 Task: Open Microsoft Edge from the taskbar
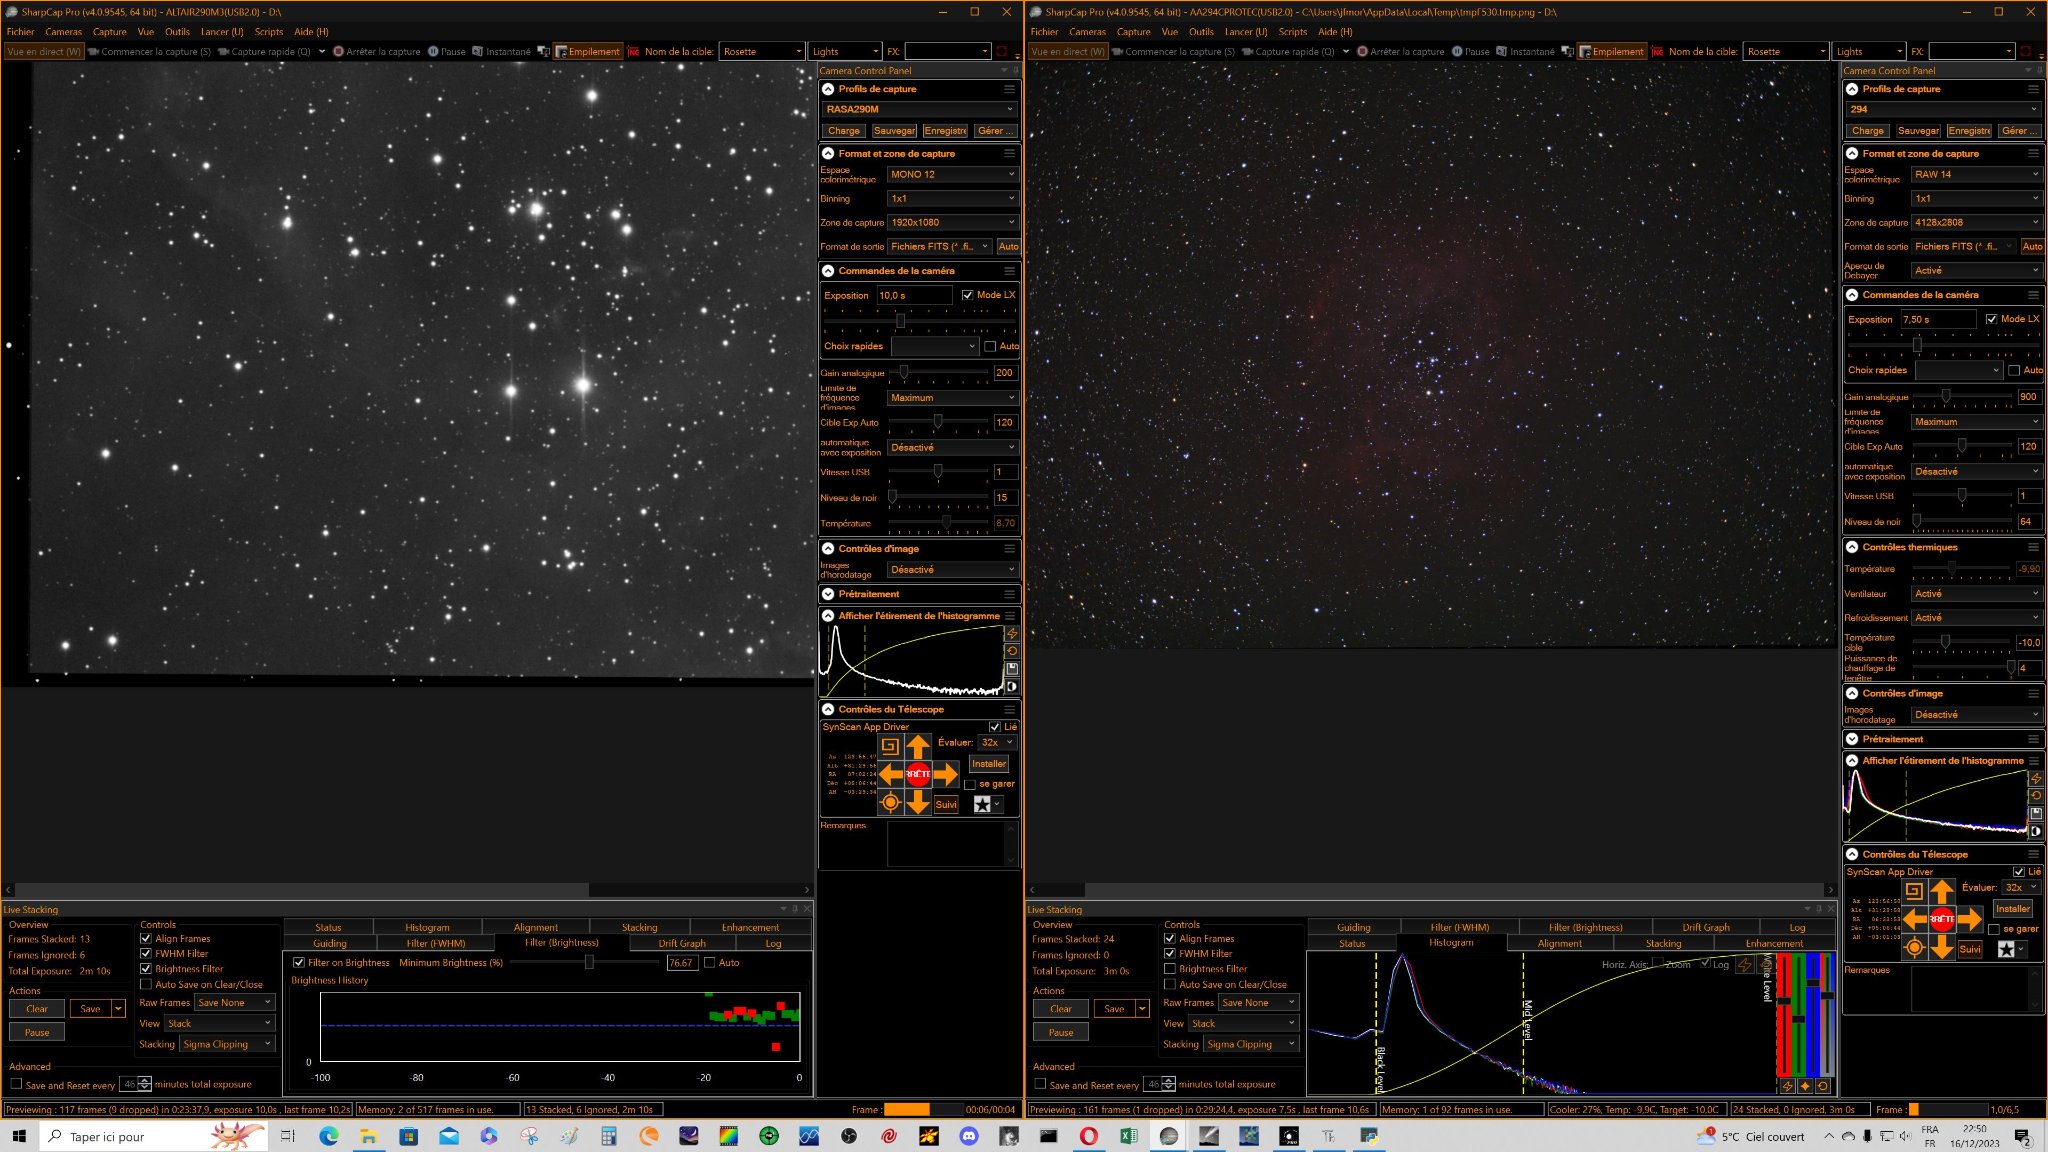click(329, 1136)
